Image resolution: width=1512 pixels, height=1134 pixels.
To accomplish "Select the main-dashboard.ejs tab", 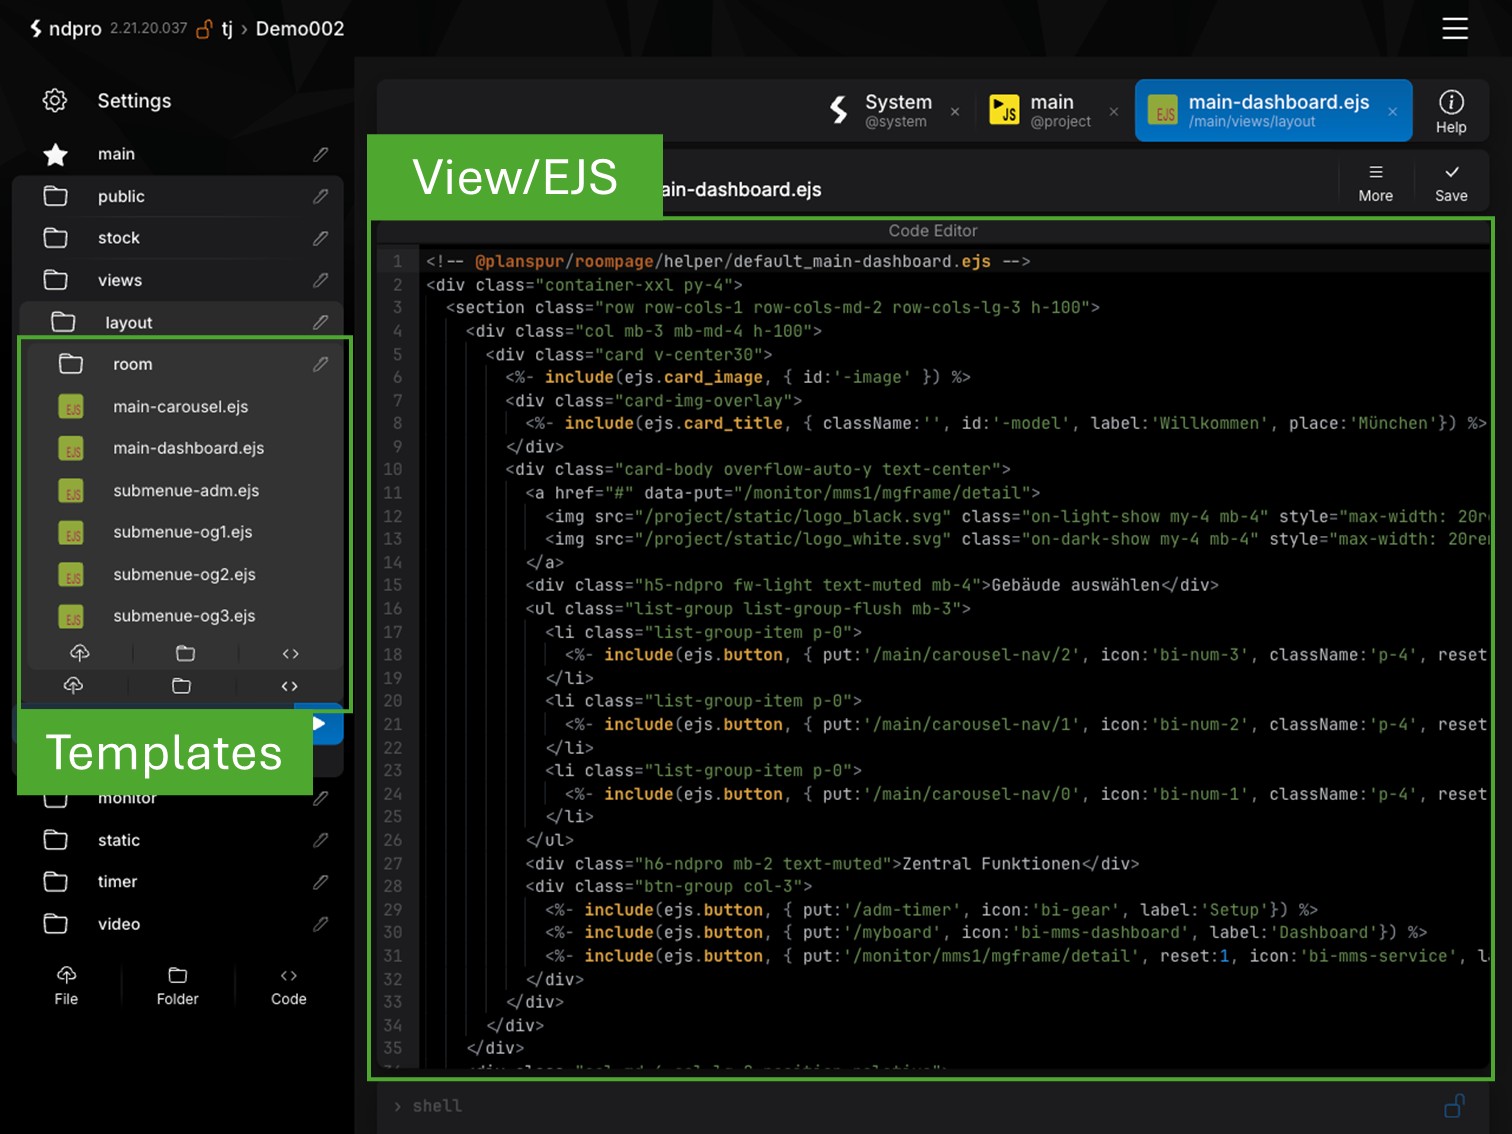I will [x=1274, y=110].
